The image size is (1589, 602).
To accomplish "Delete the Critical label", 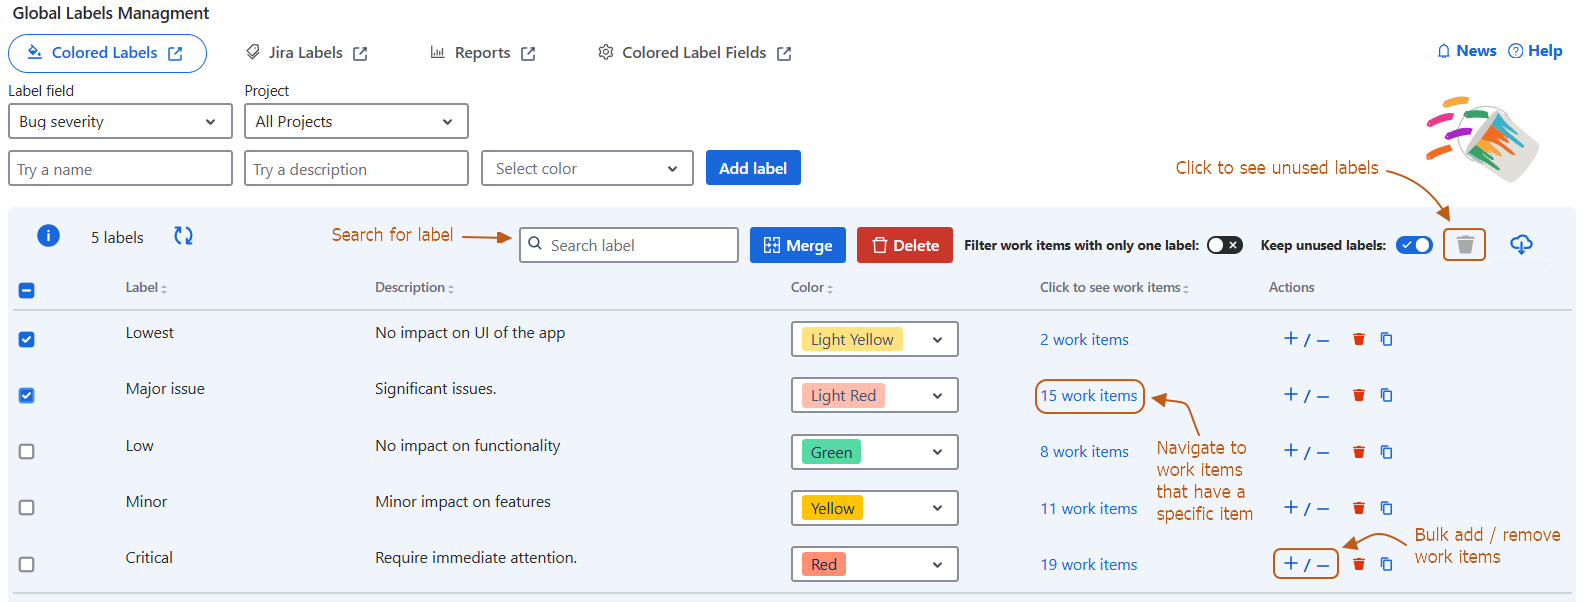I will point(1359,564).
